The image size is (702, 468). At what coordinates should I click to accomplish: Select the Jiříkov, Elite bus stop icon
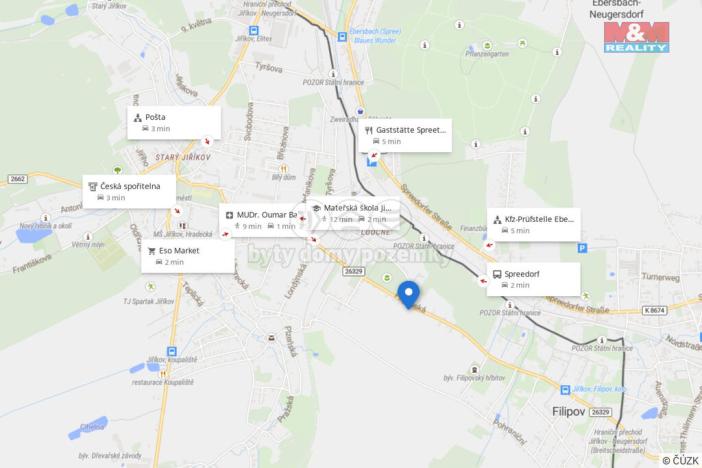pyautogui.click(x=254, y=31)
